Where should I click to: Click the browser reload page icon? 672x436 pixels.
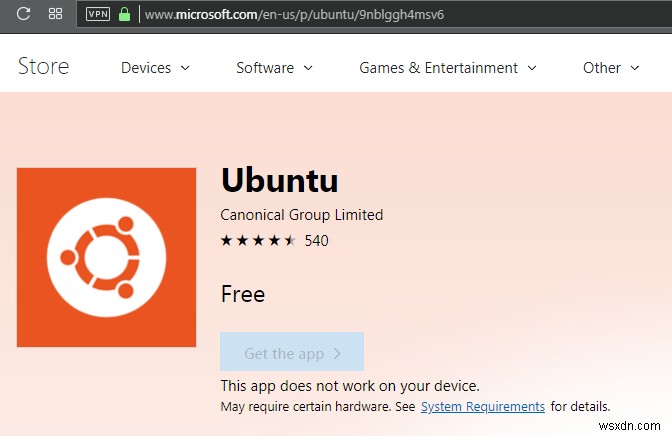click(23, 15)
